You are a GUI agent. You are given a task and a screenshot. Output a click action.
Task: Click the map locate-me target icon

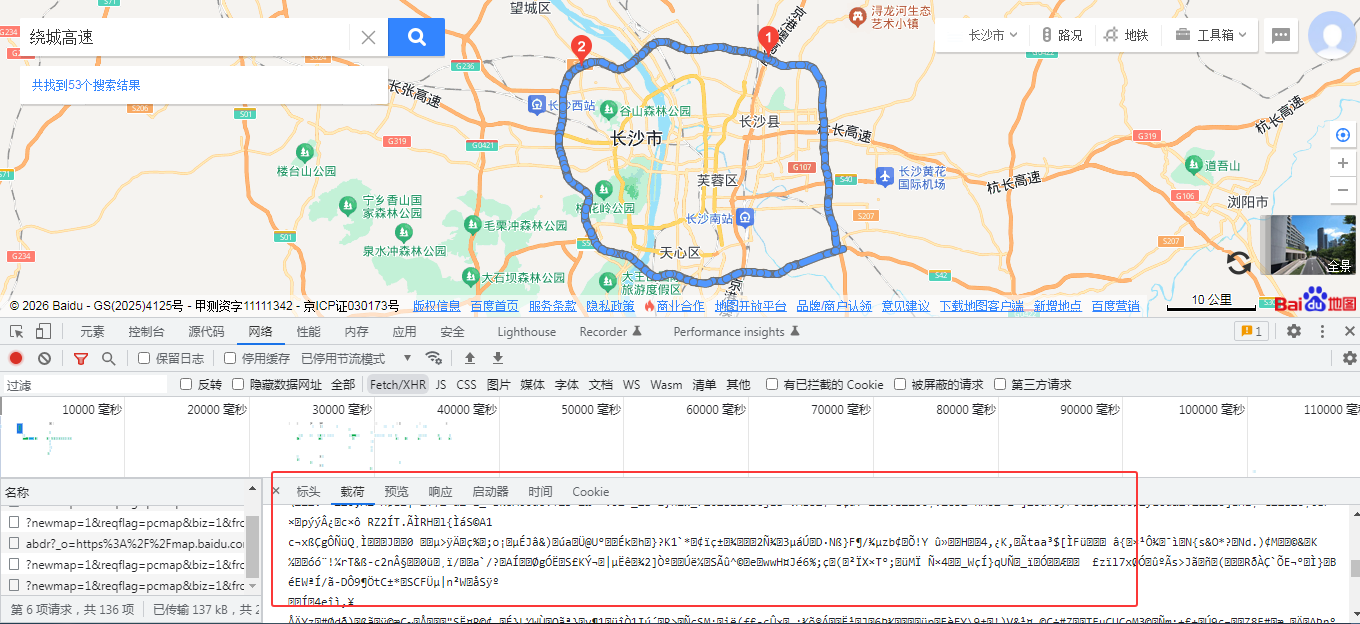[x=1343, y=135]
